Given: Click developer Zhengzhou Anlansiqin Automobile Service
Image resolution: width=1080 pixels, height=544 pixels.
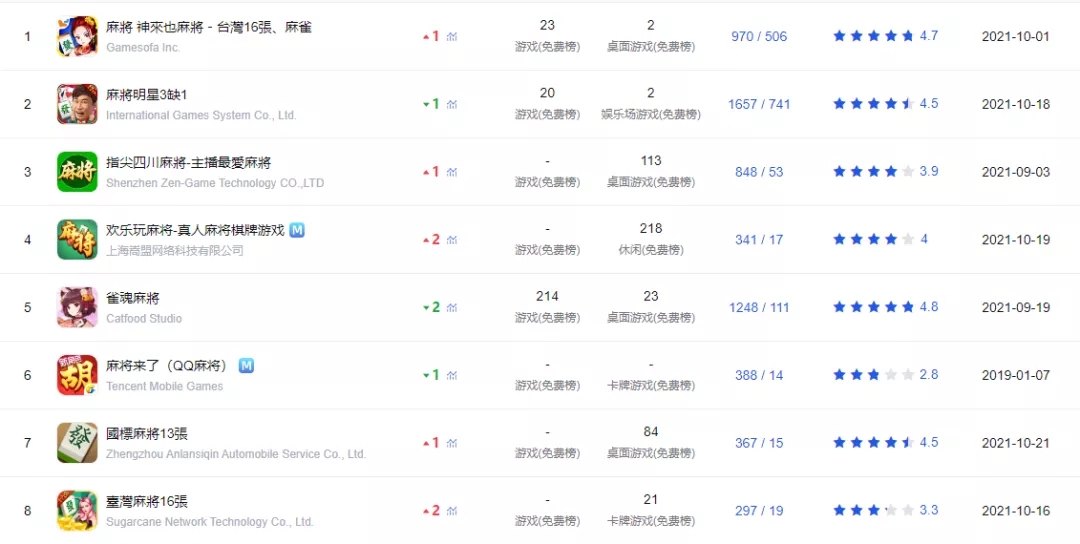Looking at the screenshot, I should pos(236,454).
